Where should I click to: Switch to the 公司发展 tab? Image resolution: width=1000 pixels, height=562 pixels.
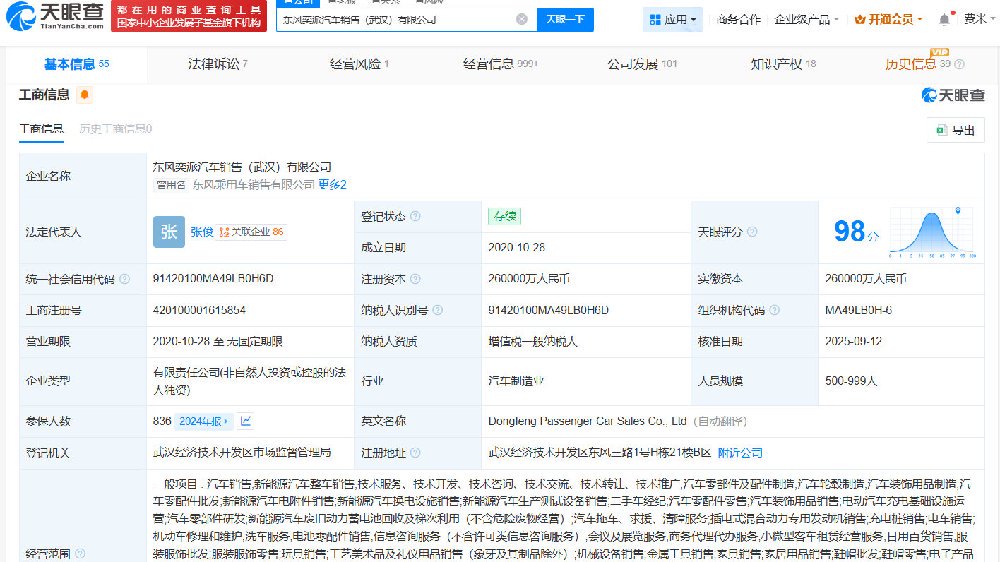pyautogui.click(x=642, y=64)
